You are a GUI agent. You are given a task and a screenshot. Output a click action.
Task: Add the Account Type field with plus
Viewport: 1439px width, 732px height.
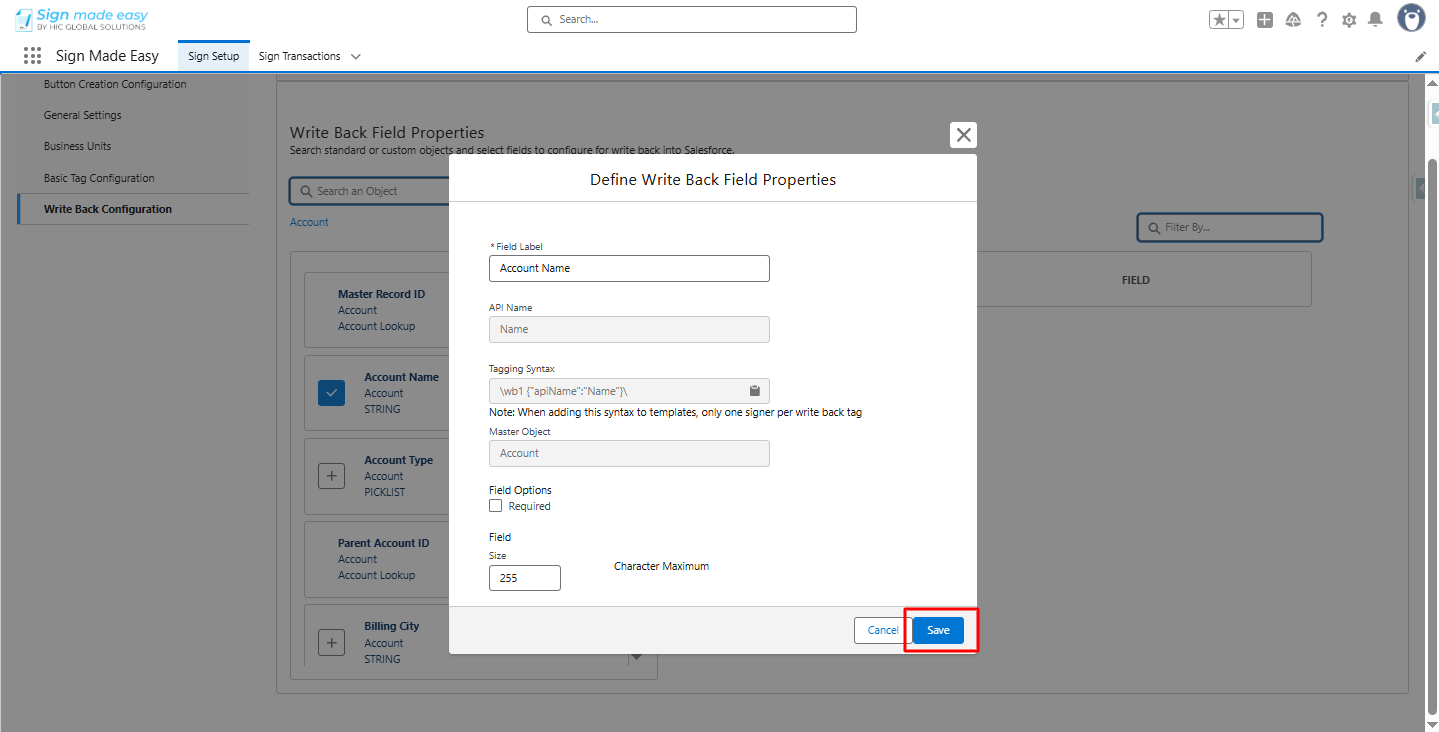[332, 476]
